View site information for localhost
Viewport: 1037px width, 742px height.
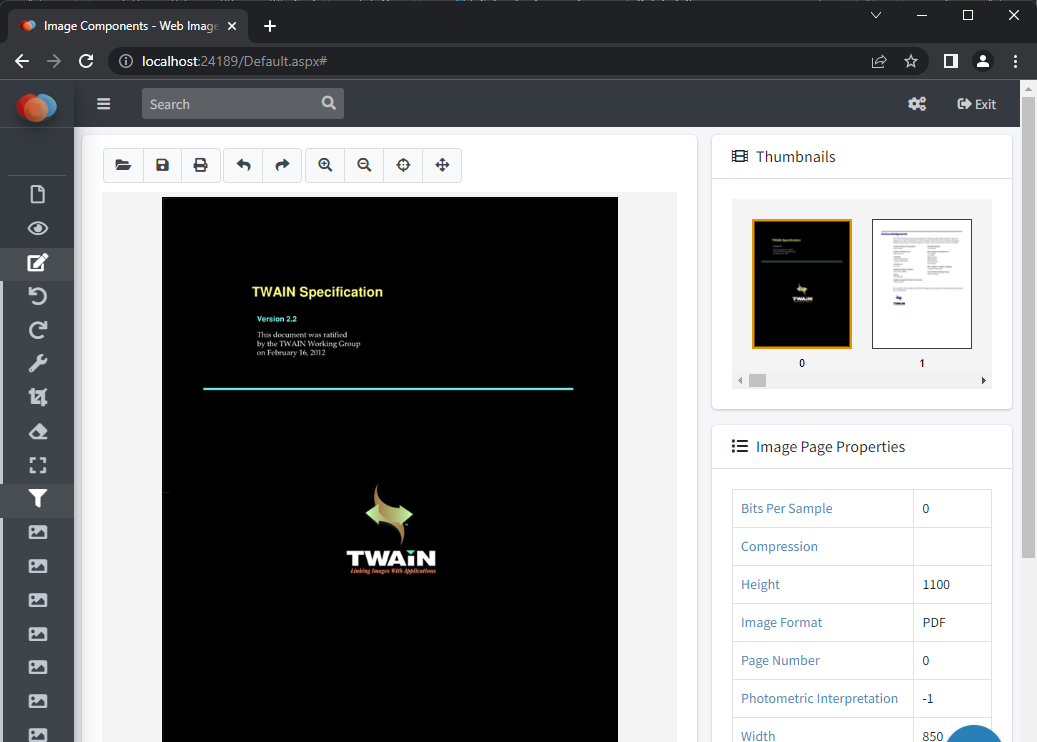[126, 62]
